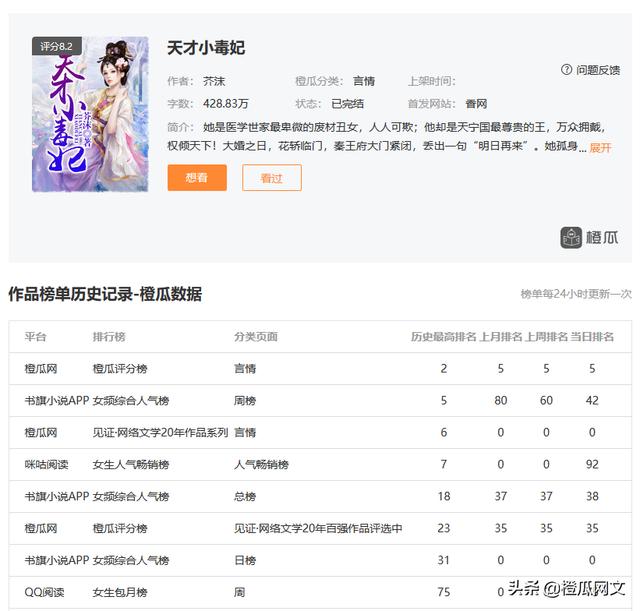Click the orange 想看 button
Screen dimensions: 640x611
[x=197, y=178]
